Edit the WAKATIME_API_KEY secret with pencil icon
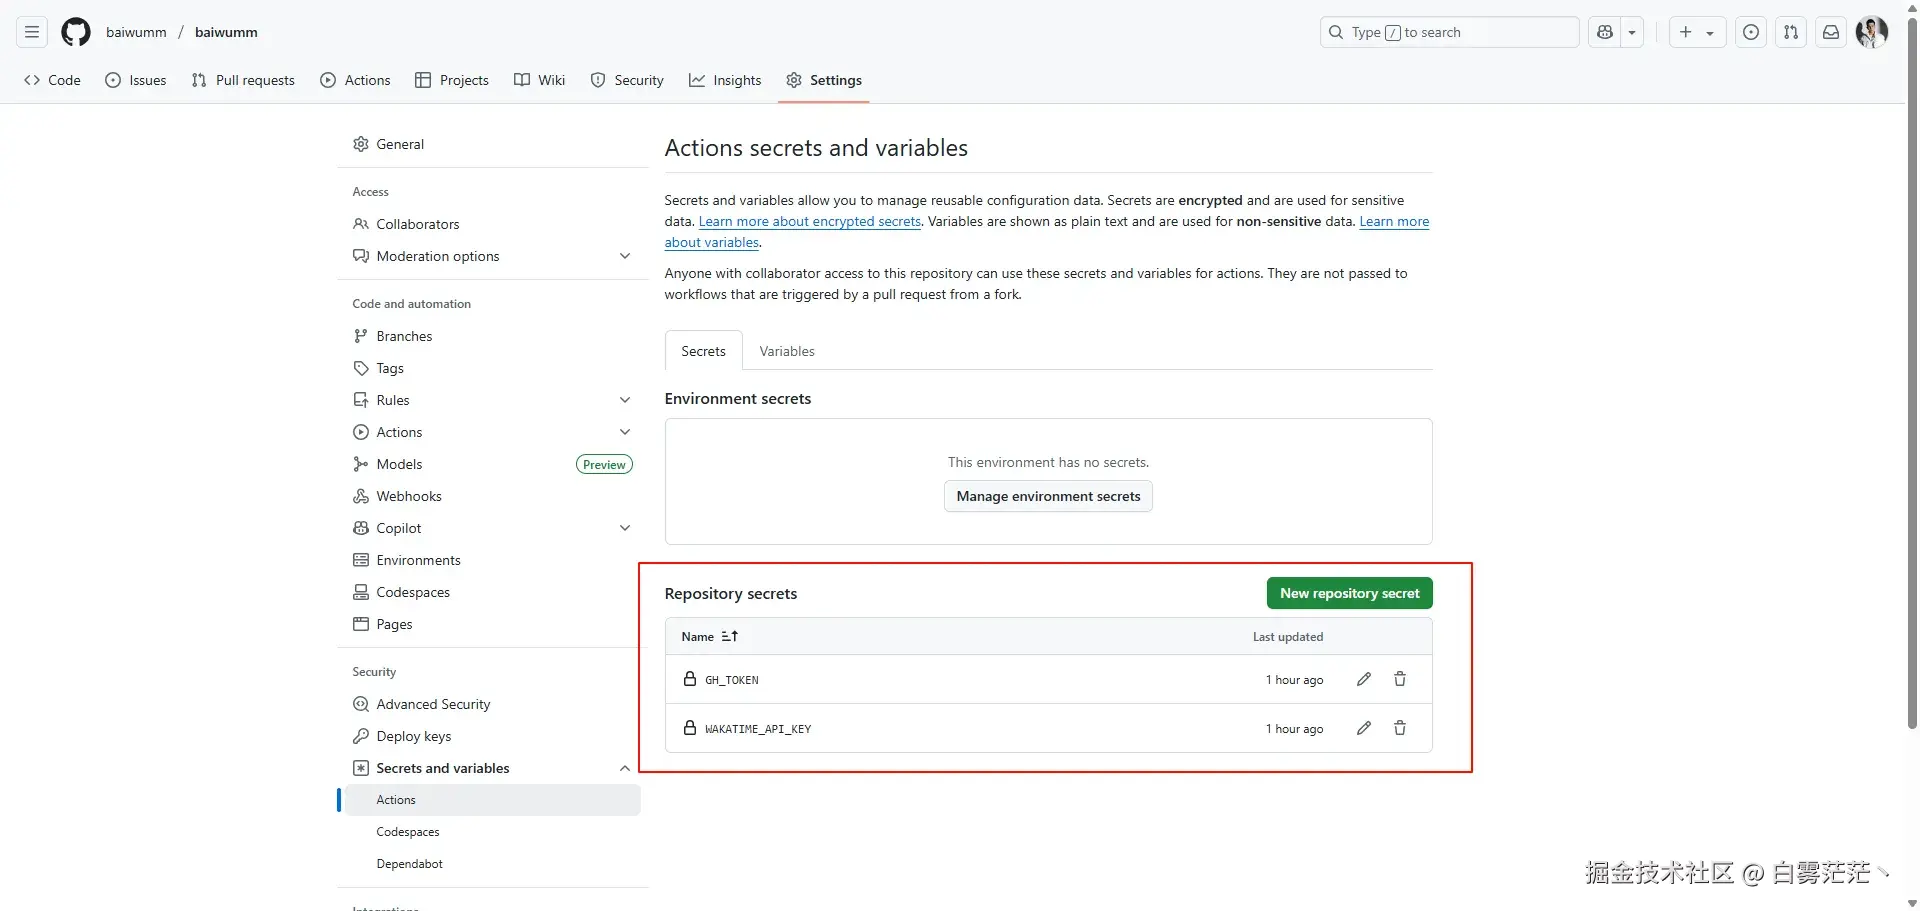 (x=1364, y=729)
